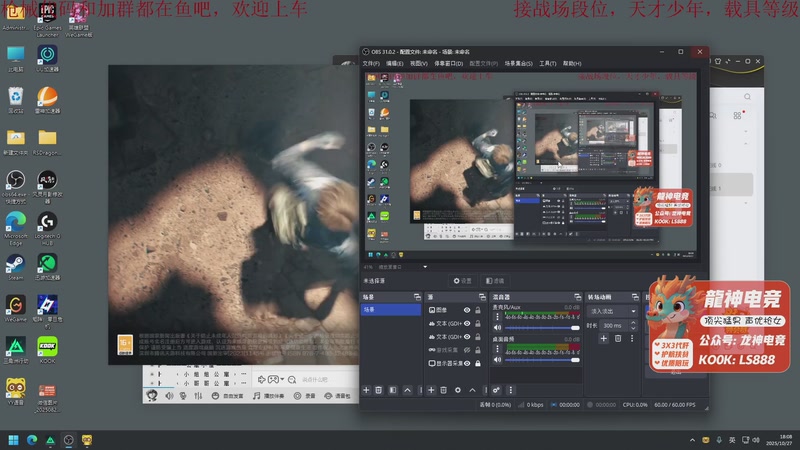Toggle lock on the first 文本 (GDI+) source
The height and width of the screenshot is (450, 800).
click(x=478, y=323)
